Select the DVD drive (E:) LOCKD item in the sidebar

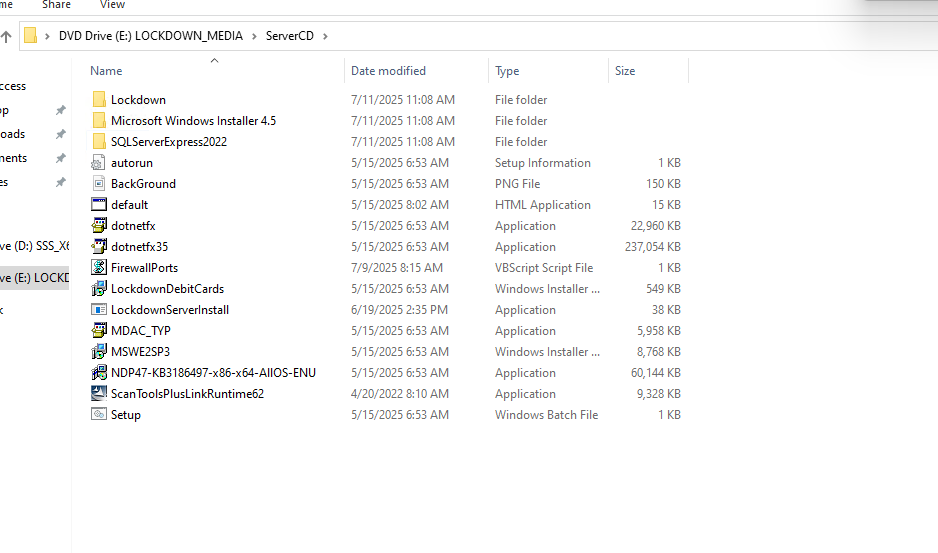[x=35, y=278]
